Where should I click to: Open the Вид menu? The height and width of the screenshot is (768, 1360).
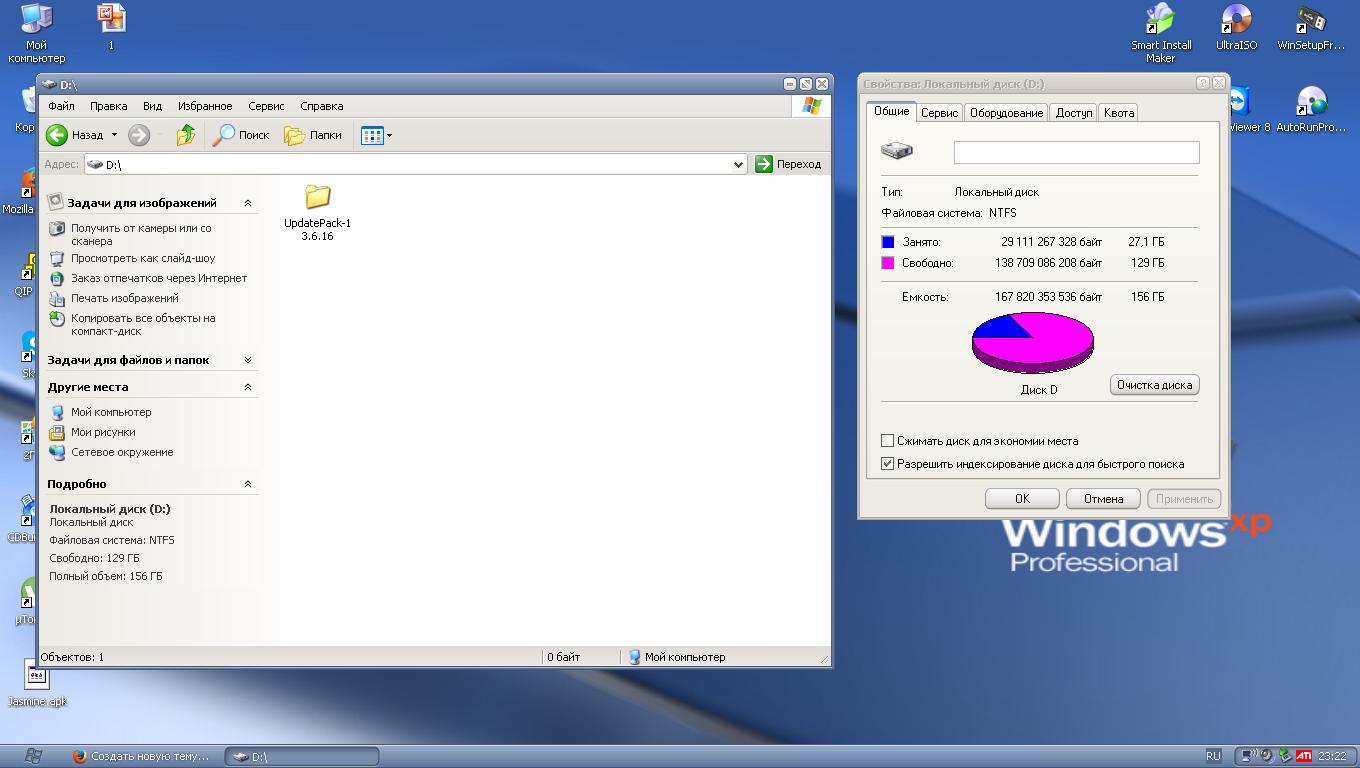coord(152,106)
